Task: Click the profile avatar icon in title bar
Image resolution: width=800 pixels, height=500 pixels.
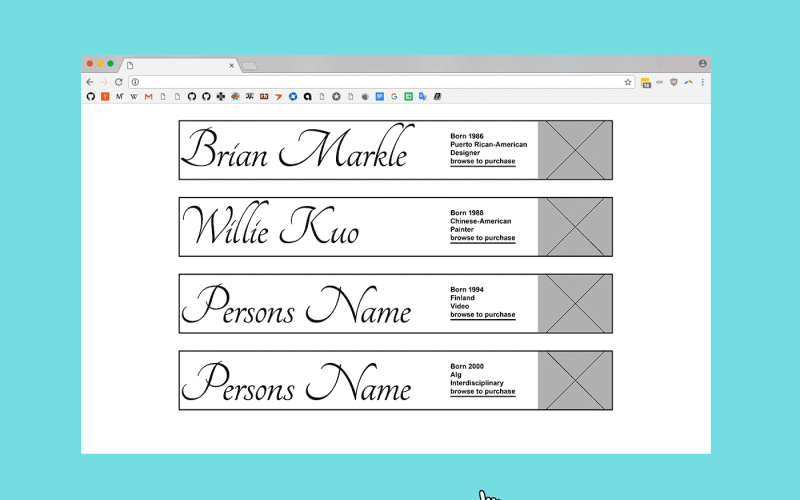Action: pos(703,64)
